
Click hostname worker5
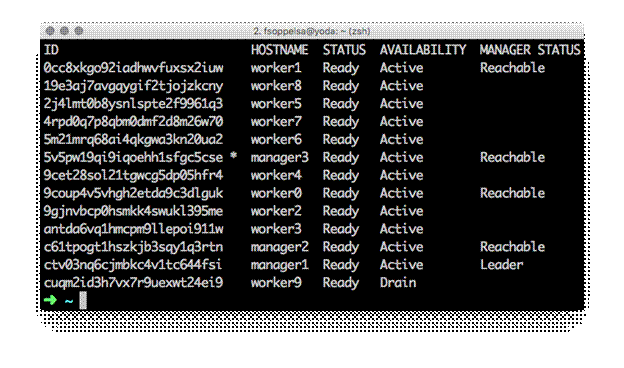pyautogui.click(x=276, y=104)
